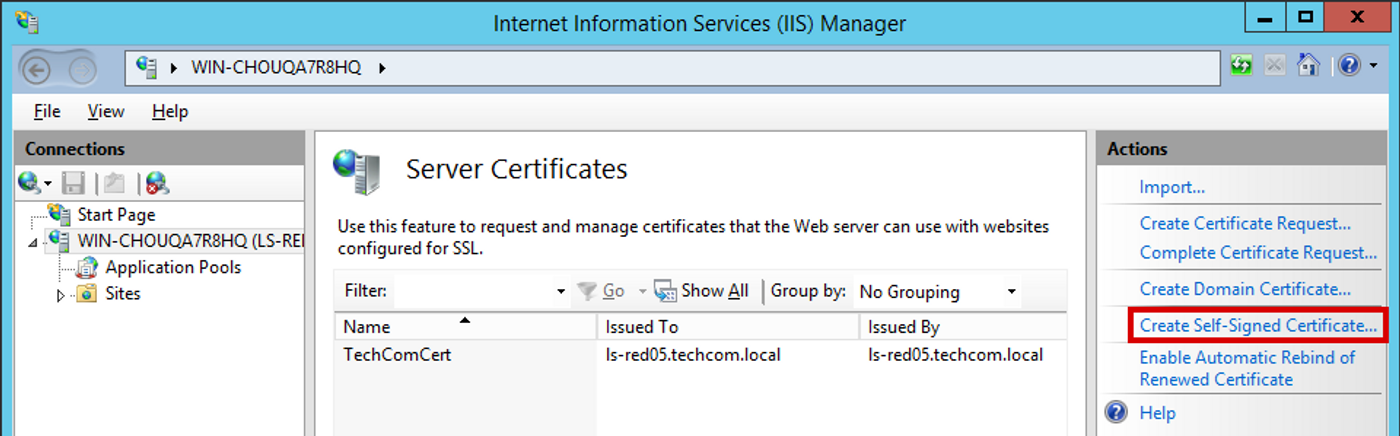The height and width of the screenshot is (436, 1400).
Task: Click Create Self-Signed Certificate... link
Action: [x=1258, y=325]
